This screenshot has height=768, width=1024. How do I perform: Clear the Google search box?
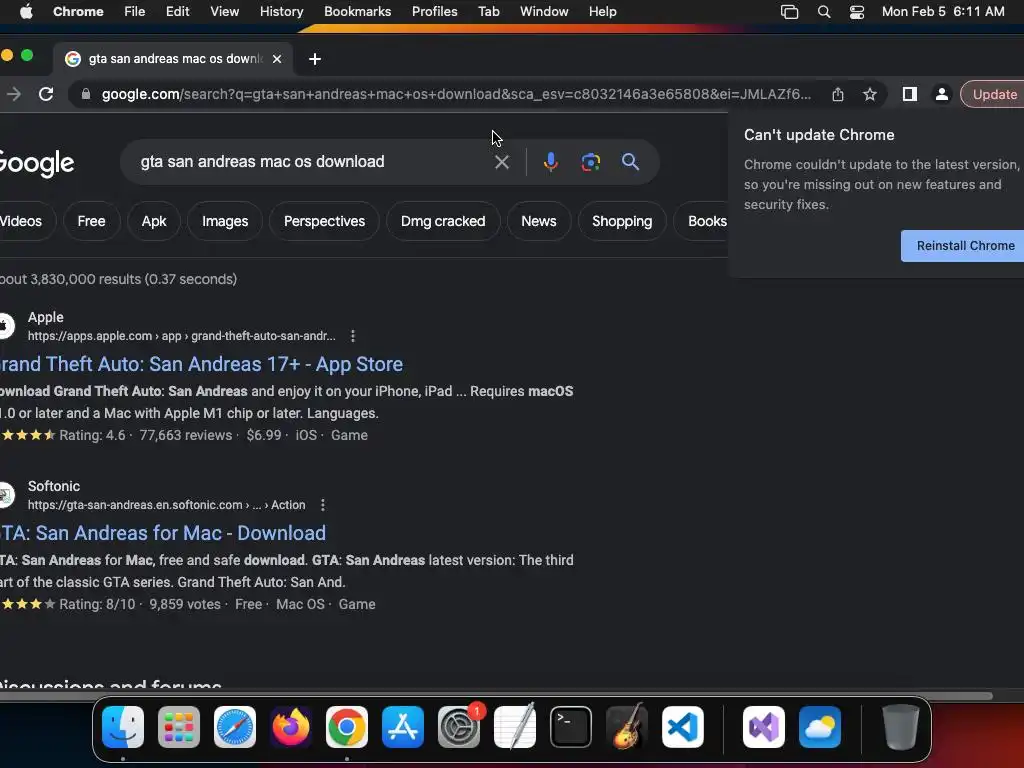[x=502, y=162]
